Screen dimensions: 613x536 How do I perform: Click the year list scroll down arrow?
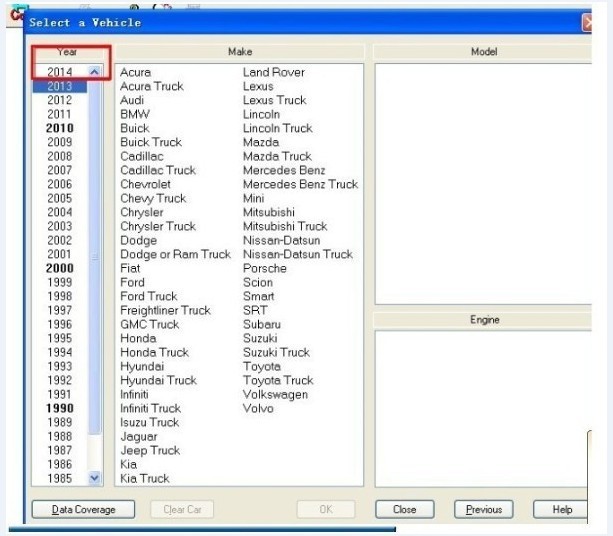point(94,478)
